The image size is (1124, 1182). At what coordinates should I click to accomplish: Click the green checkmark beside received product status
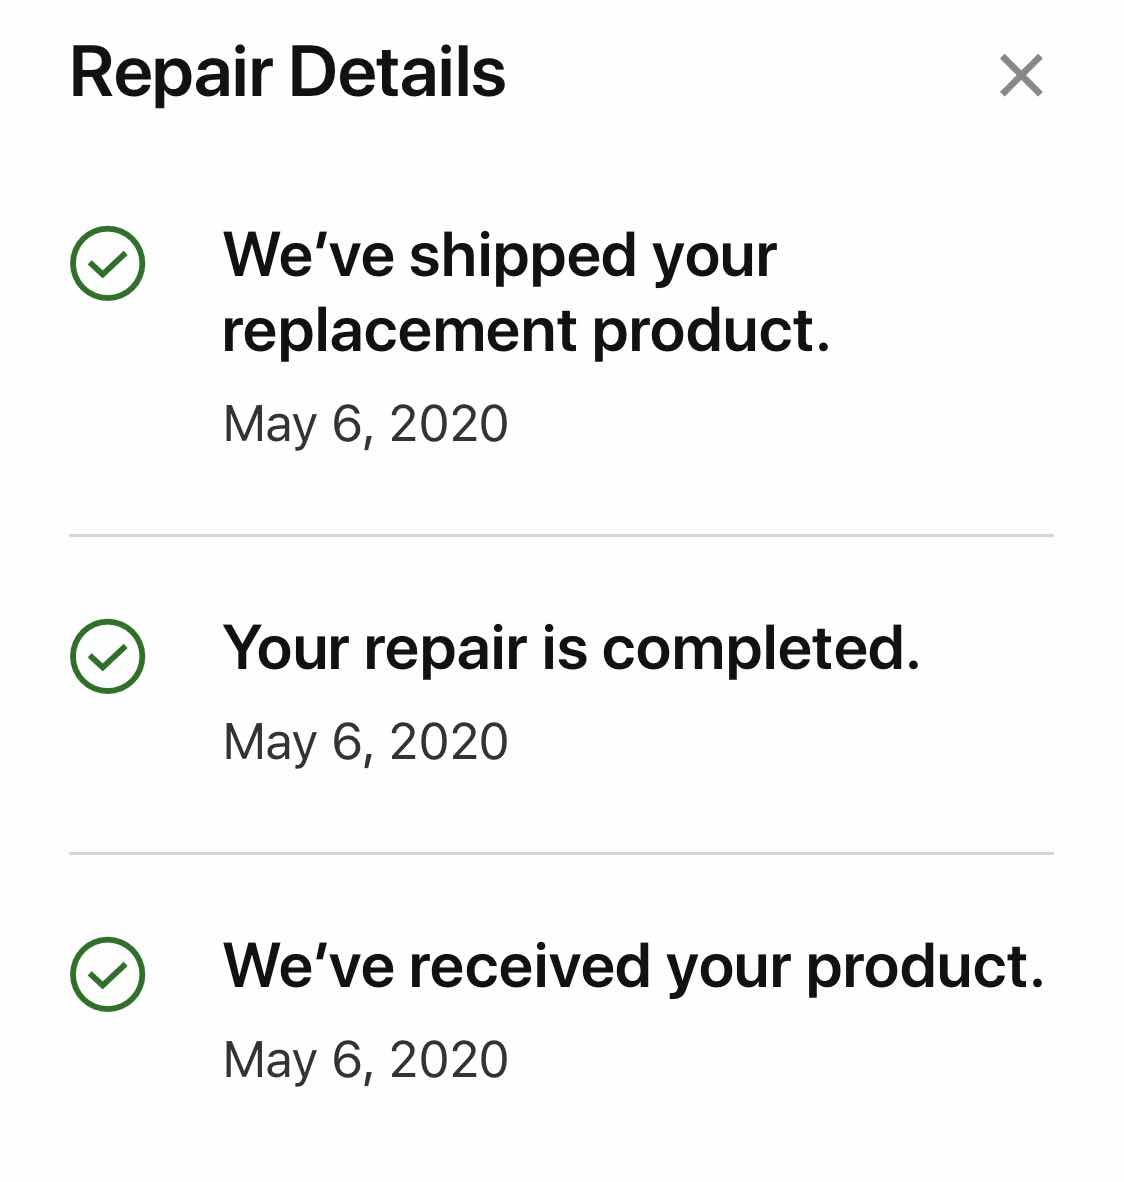click(x=108, y=974)
